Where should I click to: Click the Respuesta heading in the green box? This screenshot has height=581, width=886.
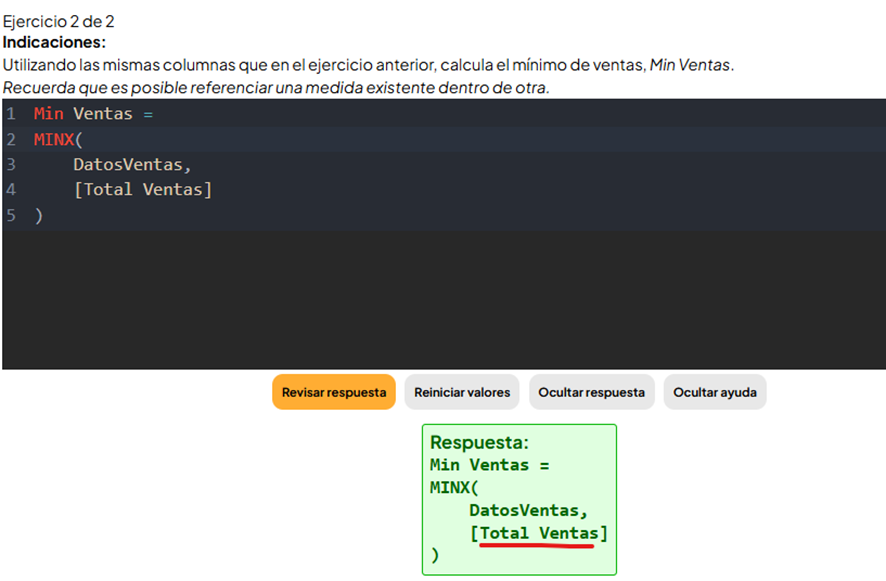click(x=479, y=442)
